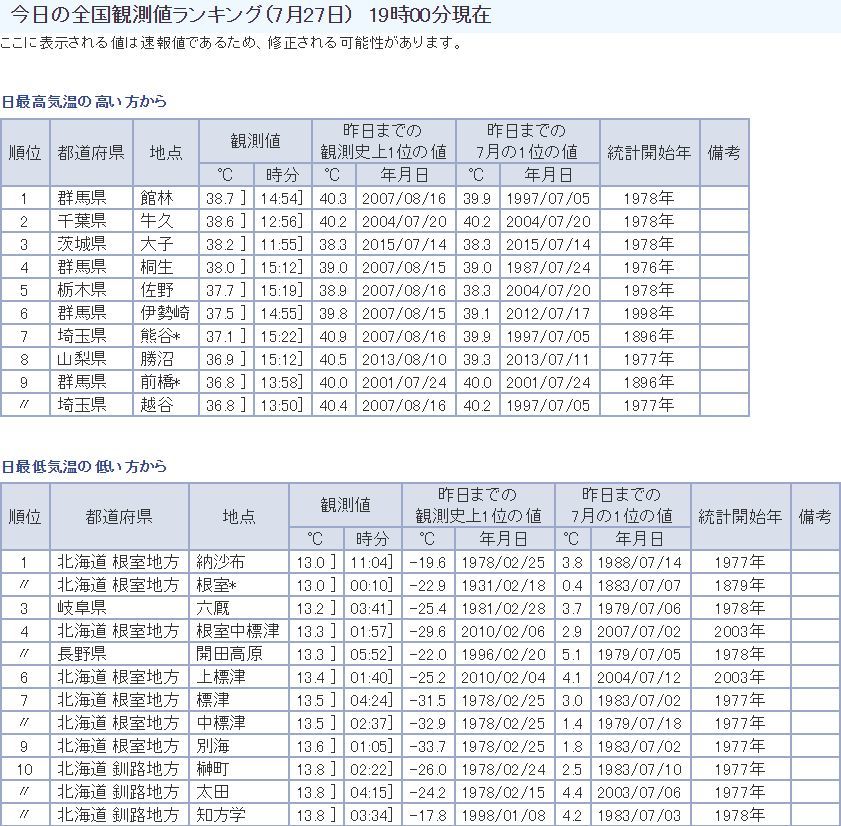Open the 伊勢崎 observation point
The height and width of the screenshot is (826, 841).
tap(165, 313)
